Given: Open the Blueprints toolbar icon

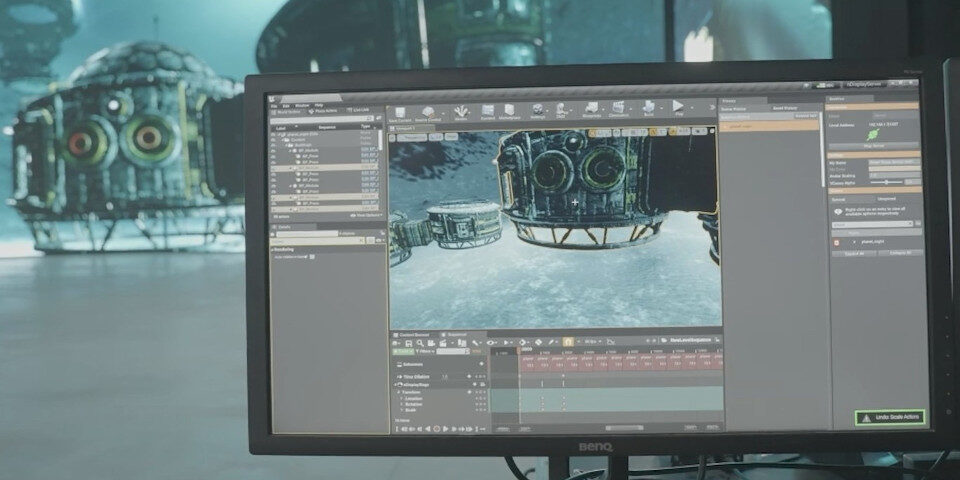Looking at the screenshot, I should [x=591, y=111].
